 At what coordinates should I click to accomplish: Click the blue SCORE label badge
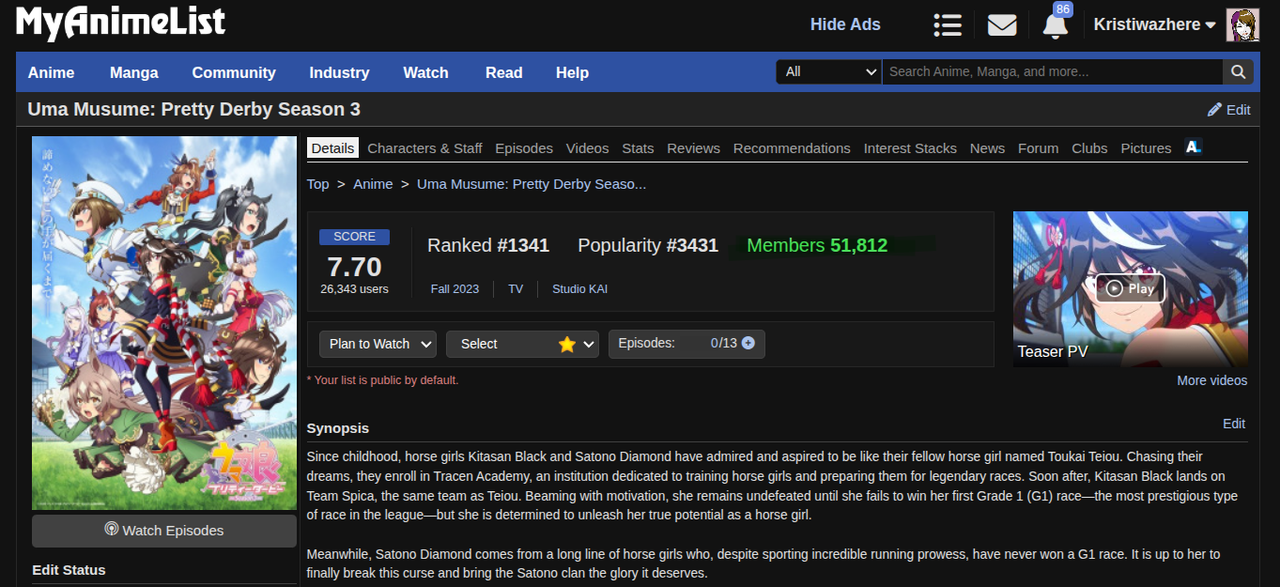(x=355, y=237)
